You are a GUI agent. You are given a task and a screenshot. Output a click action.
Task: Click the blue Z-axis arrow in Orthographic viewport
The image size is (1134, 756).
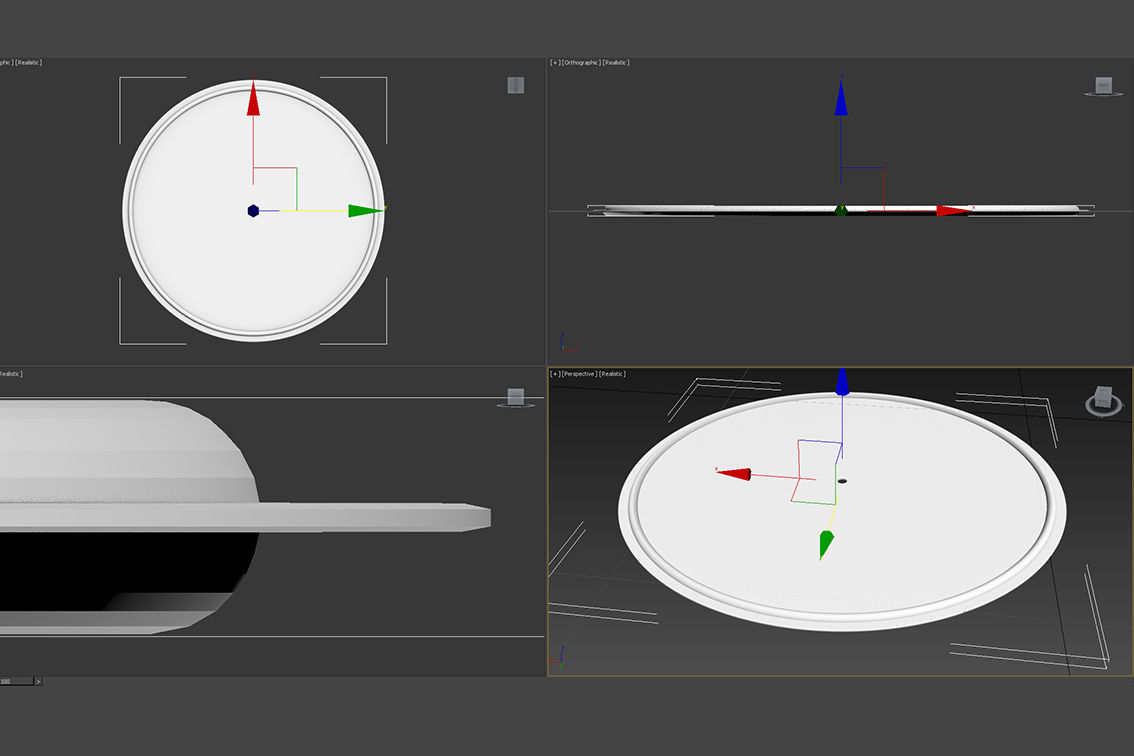click(841, 97)
